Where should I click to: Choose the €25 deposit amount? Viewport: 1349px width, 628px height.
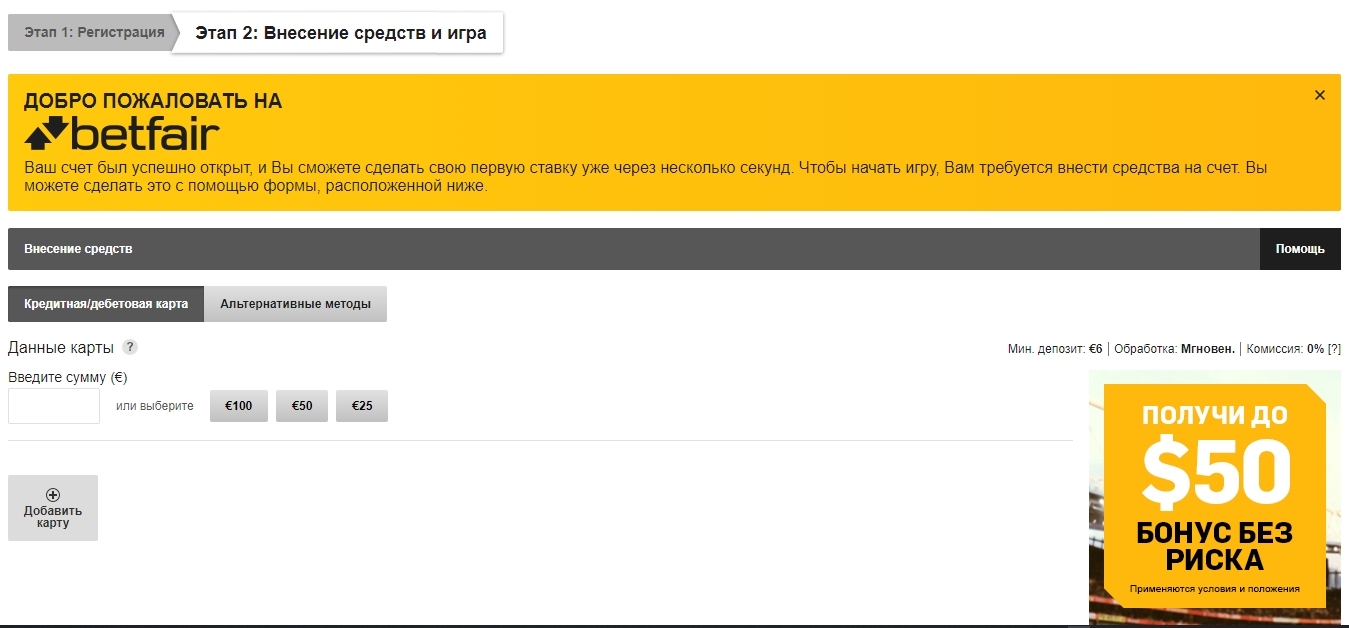[x=362, y=406]
